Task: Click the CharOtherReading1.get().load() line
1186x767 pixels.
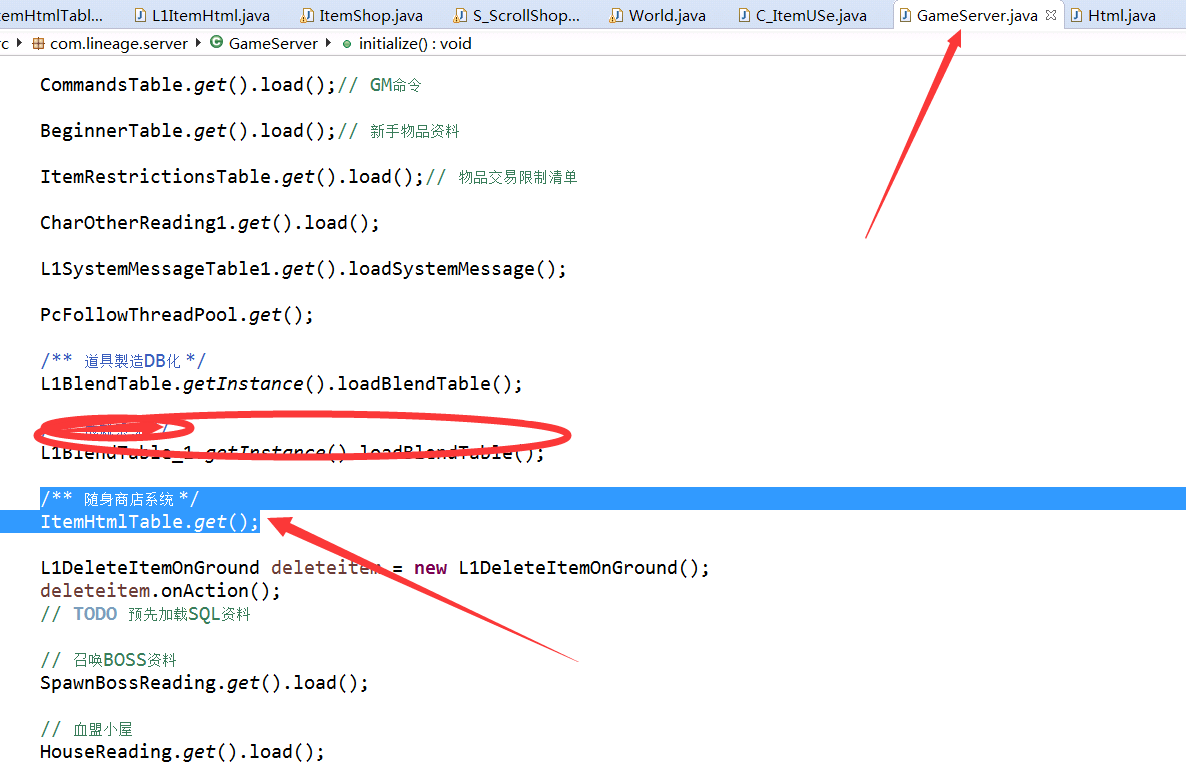Action: pyautogui.click(x=210, y=223)
